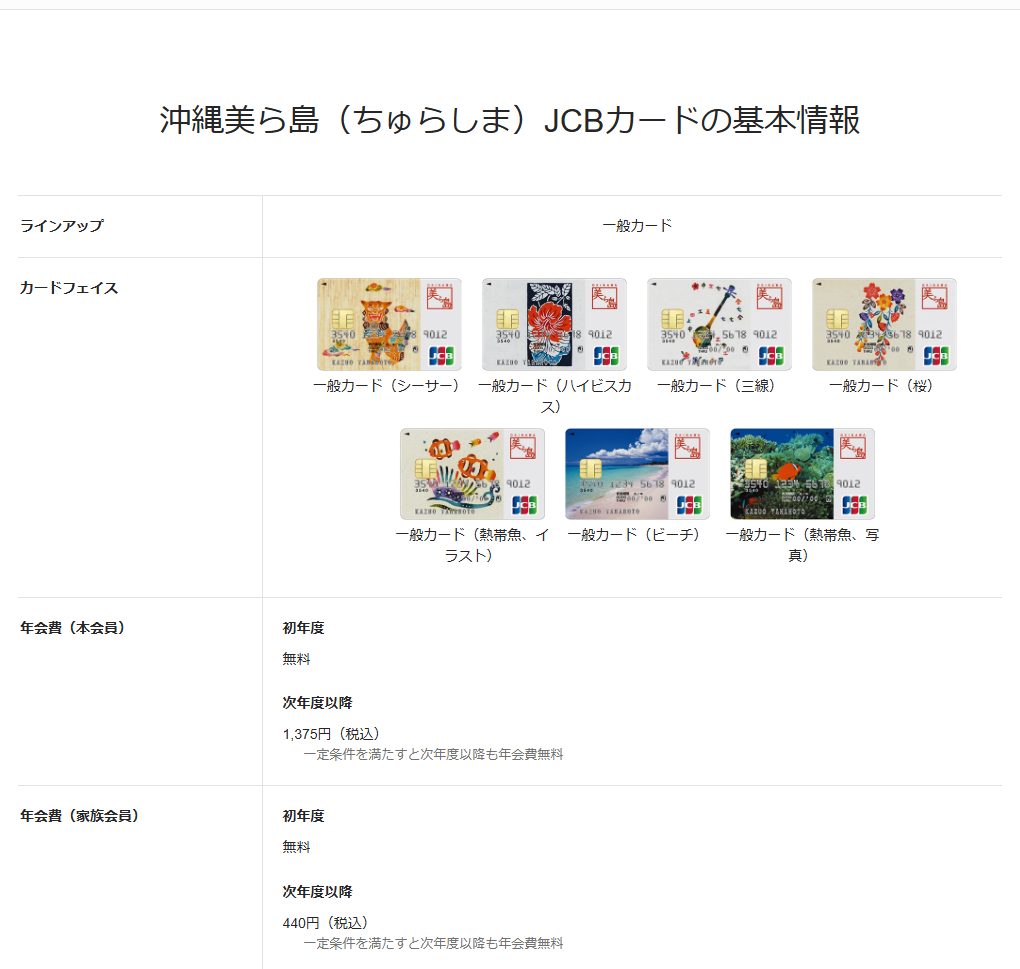Image resolution: width=1020 pixels, height=969 pixels.
Task: Select the シーサー card design image
Action: click(x=389, y=325)
